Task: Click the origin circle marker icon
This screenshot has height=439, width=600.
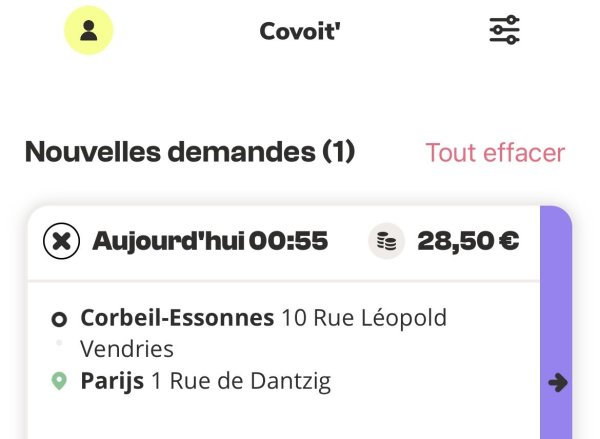Action: [x=59, y=319]
